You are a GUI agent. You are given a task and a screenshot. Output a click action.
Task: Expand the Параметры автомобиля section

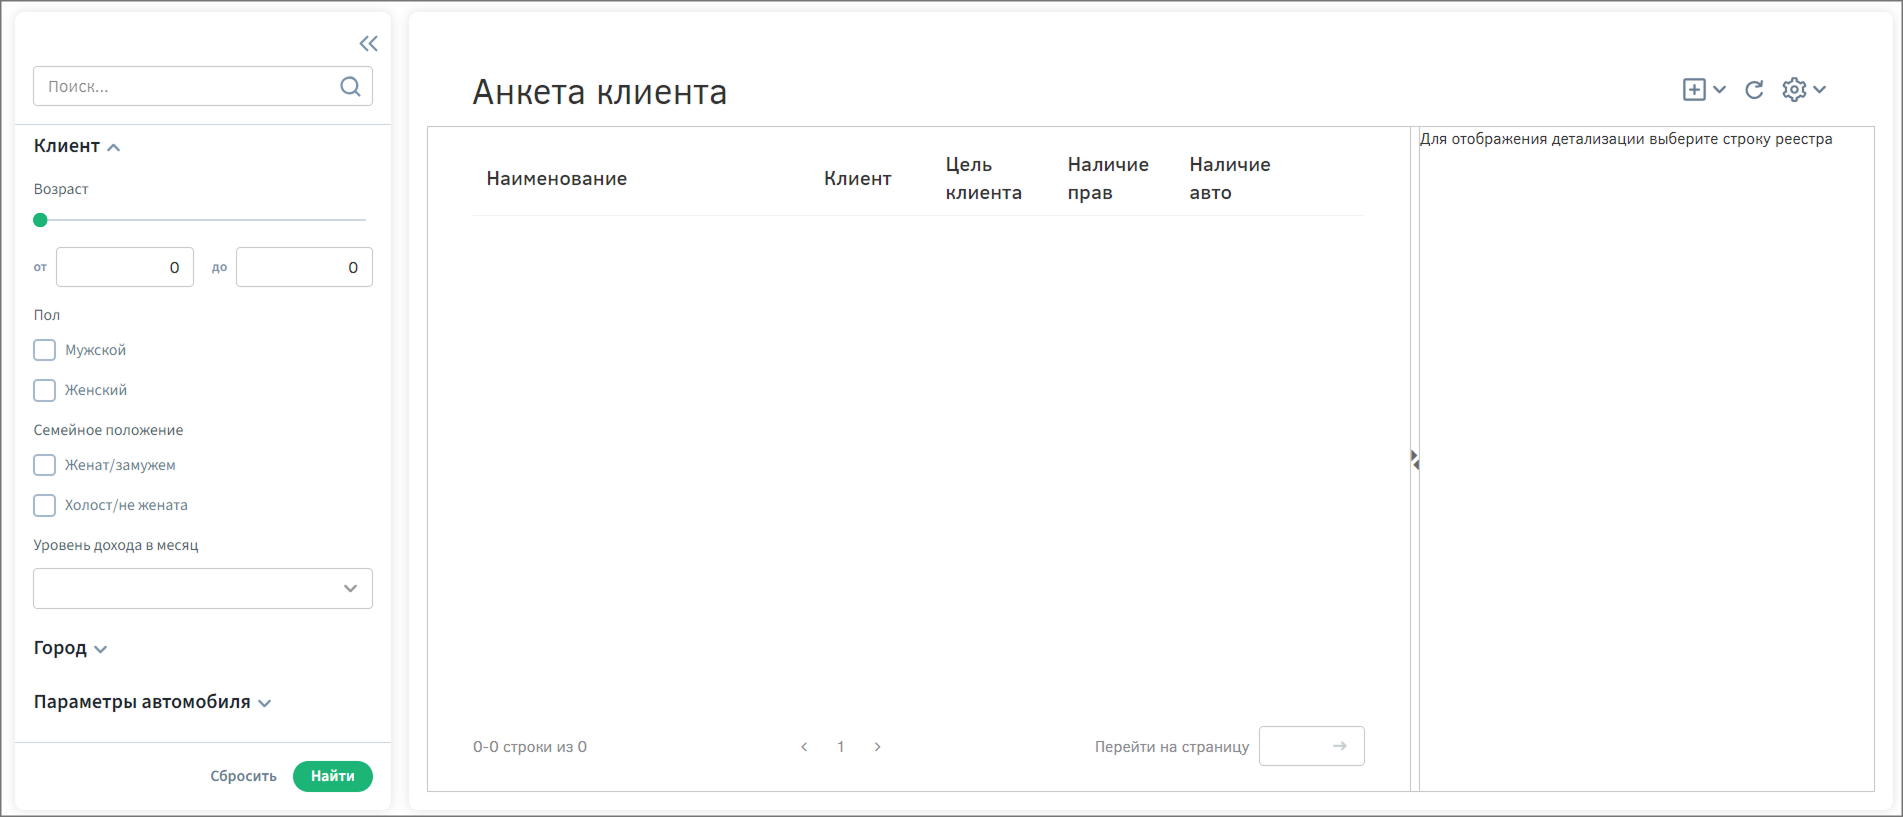[x=152, y=702]
